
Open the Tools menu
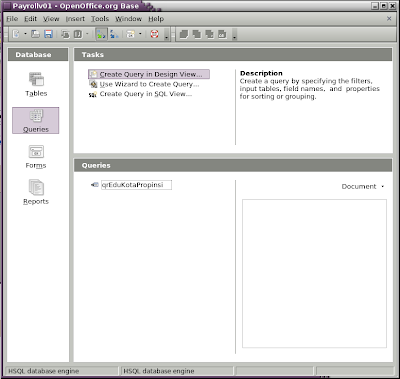coord(100,19)
